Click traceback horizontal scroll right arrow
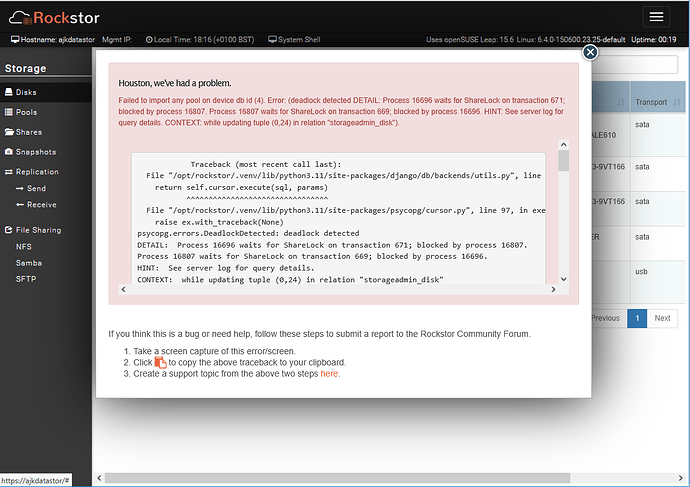This screenshot has height=487, width=690. tap(553, 289)
